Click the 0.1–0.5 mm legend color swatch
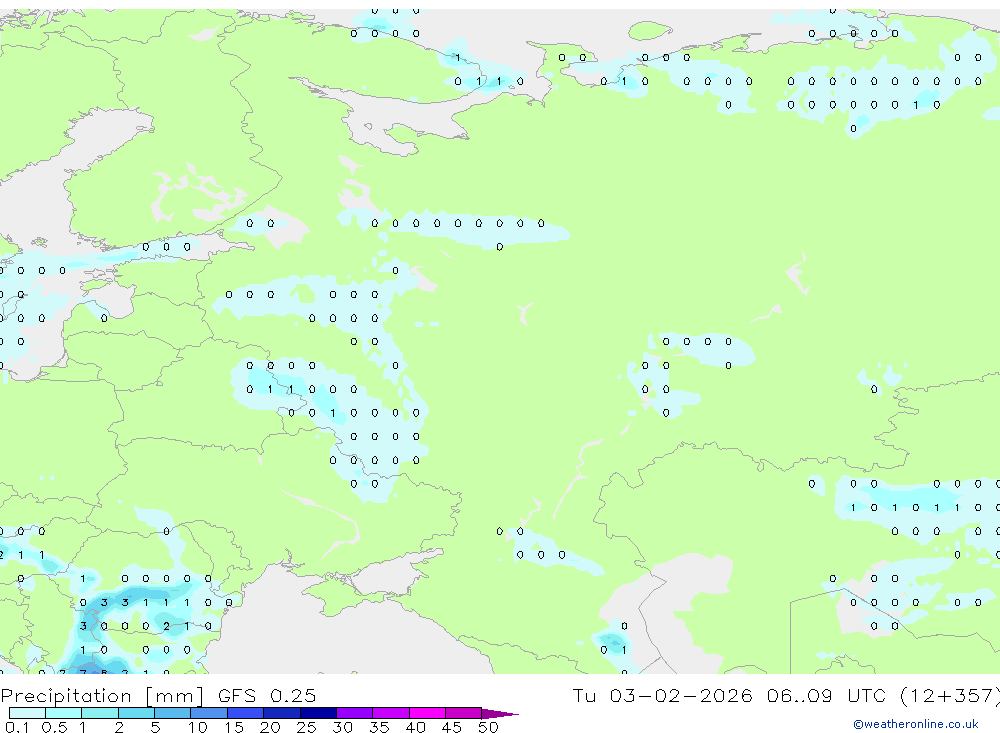The height and width of the screenshot is (733, 1000). point(27,713)
